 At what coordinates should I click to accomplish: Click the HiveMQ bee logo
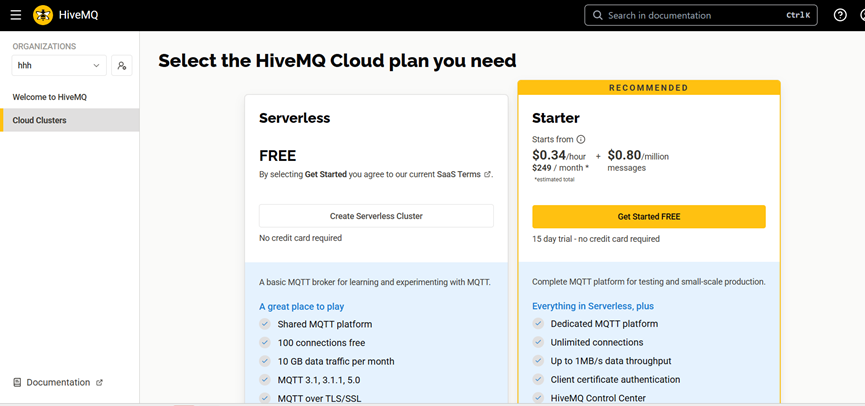coord(43,15)
